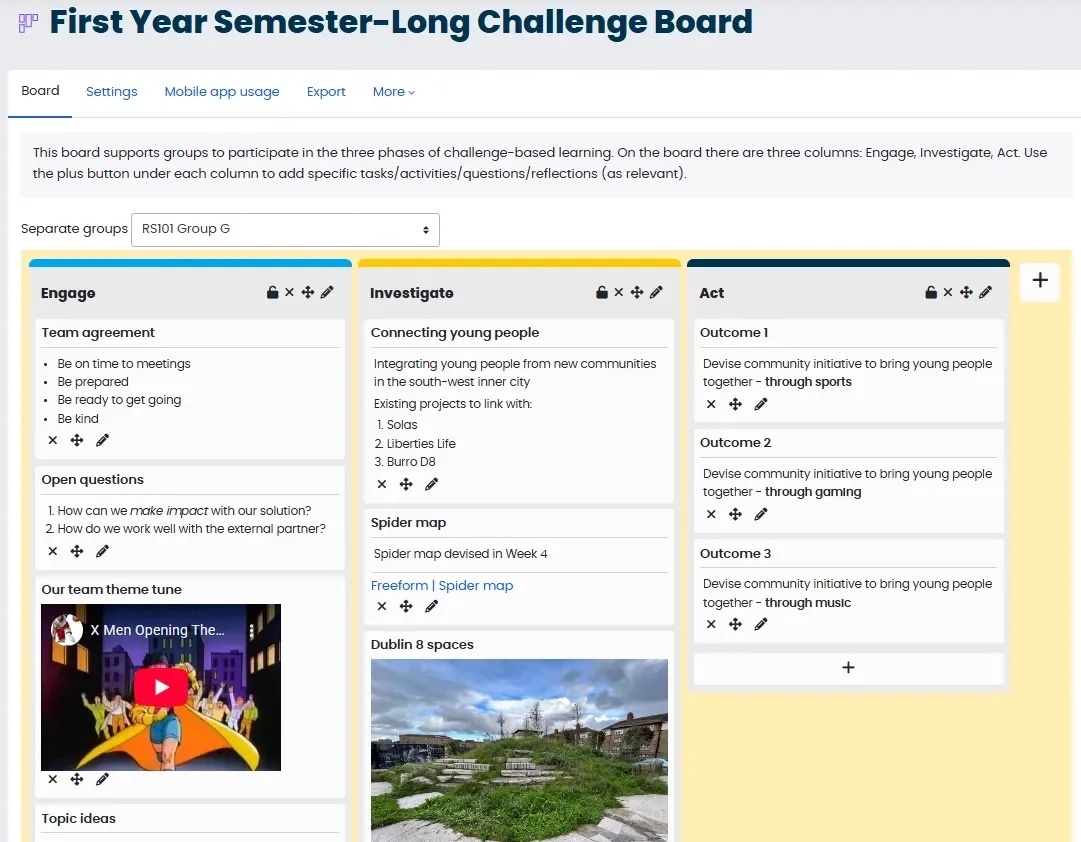Delete the Open questions note

pos(52,551)
